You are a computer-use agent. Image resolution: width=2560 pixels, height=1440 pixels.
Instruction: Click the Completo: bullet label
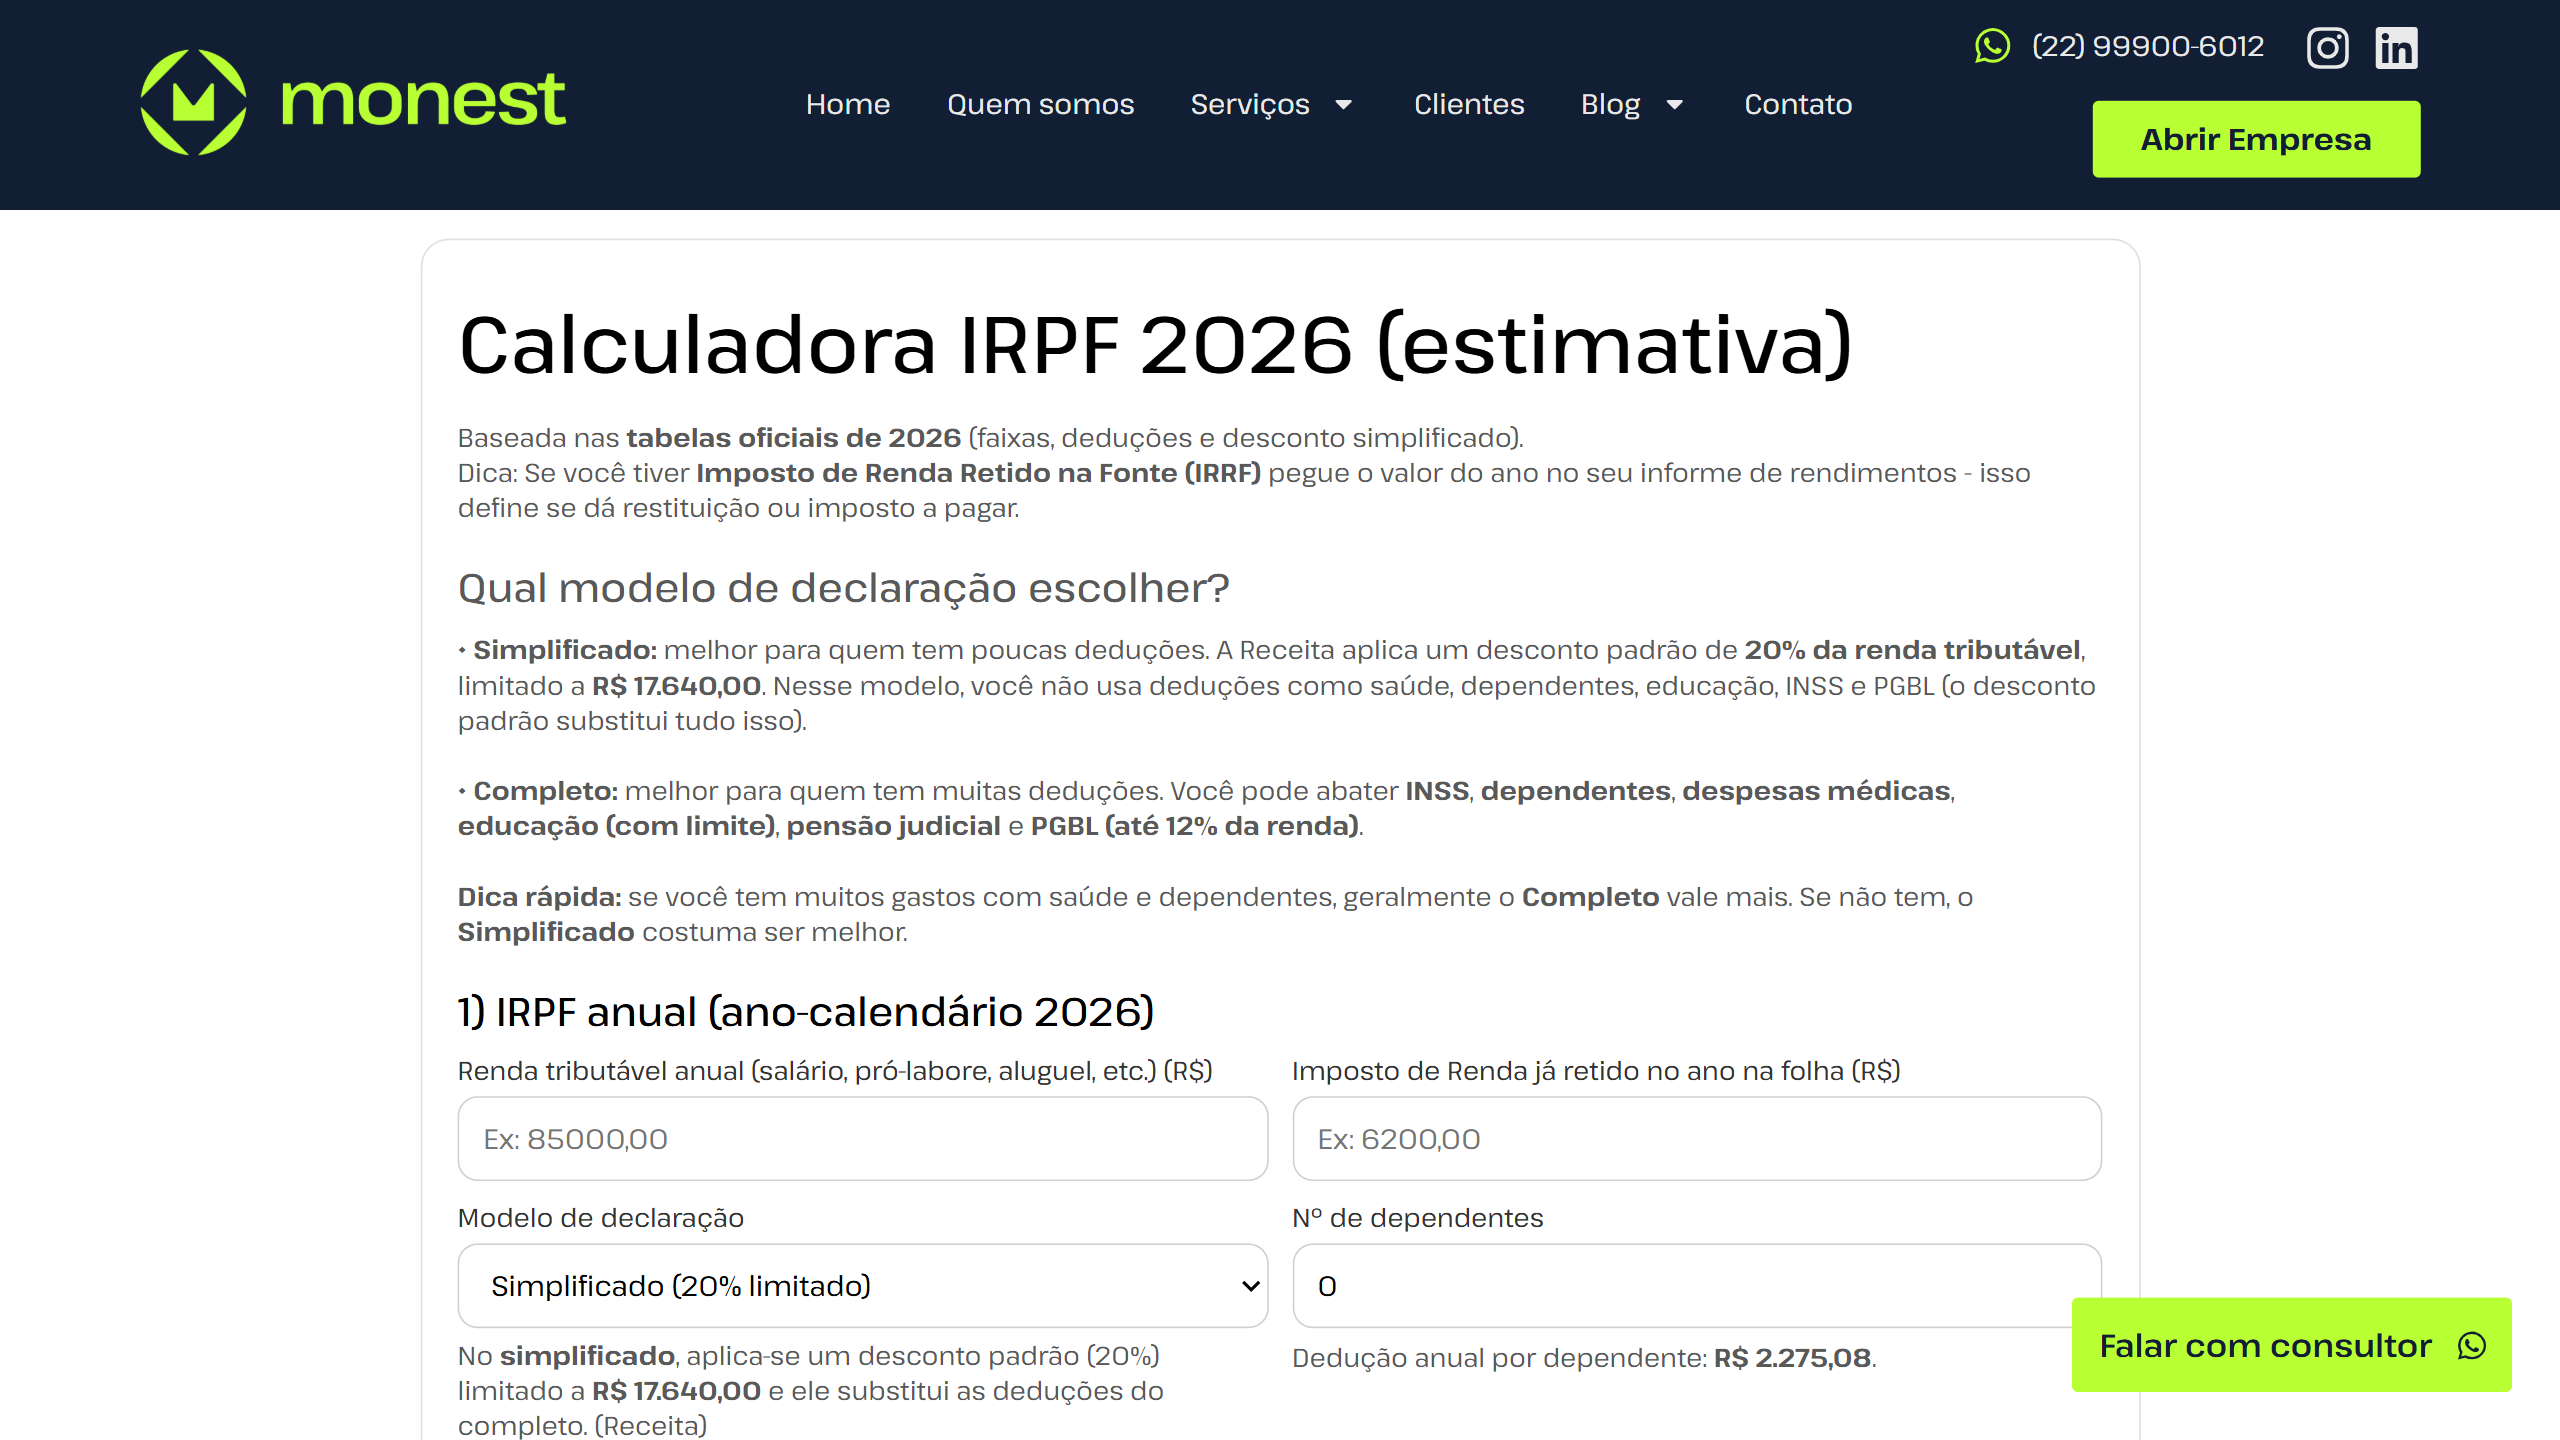pos(545,791)
